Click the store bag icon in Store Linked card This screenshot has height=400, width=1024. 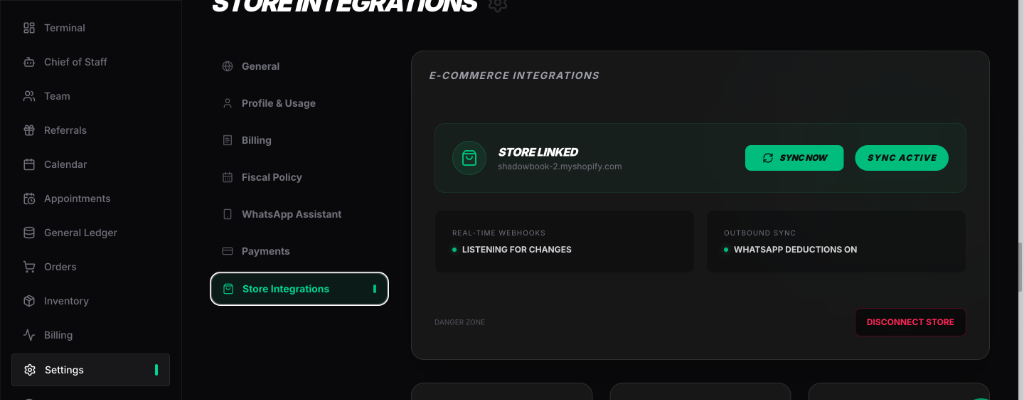tap(469, 158)
